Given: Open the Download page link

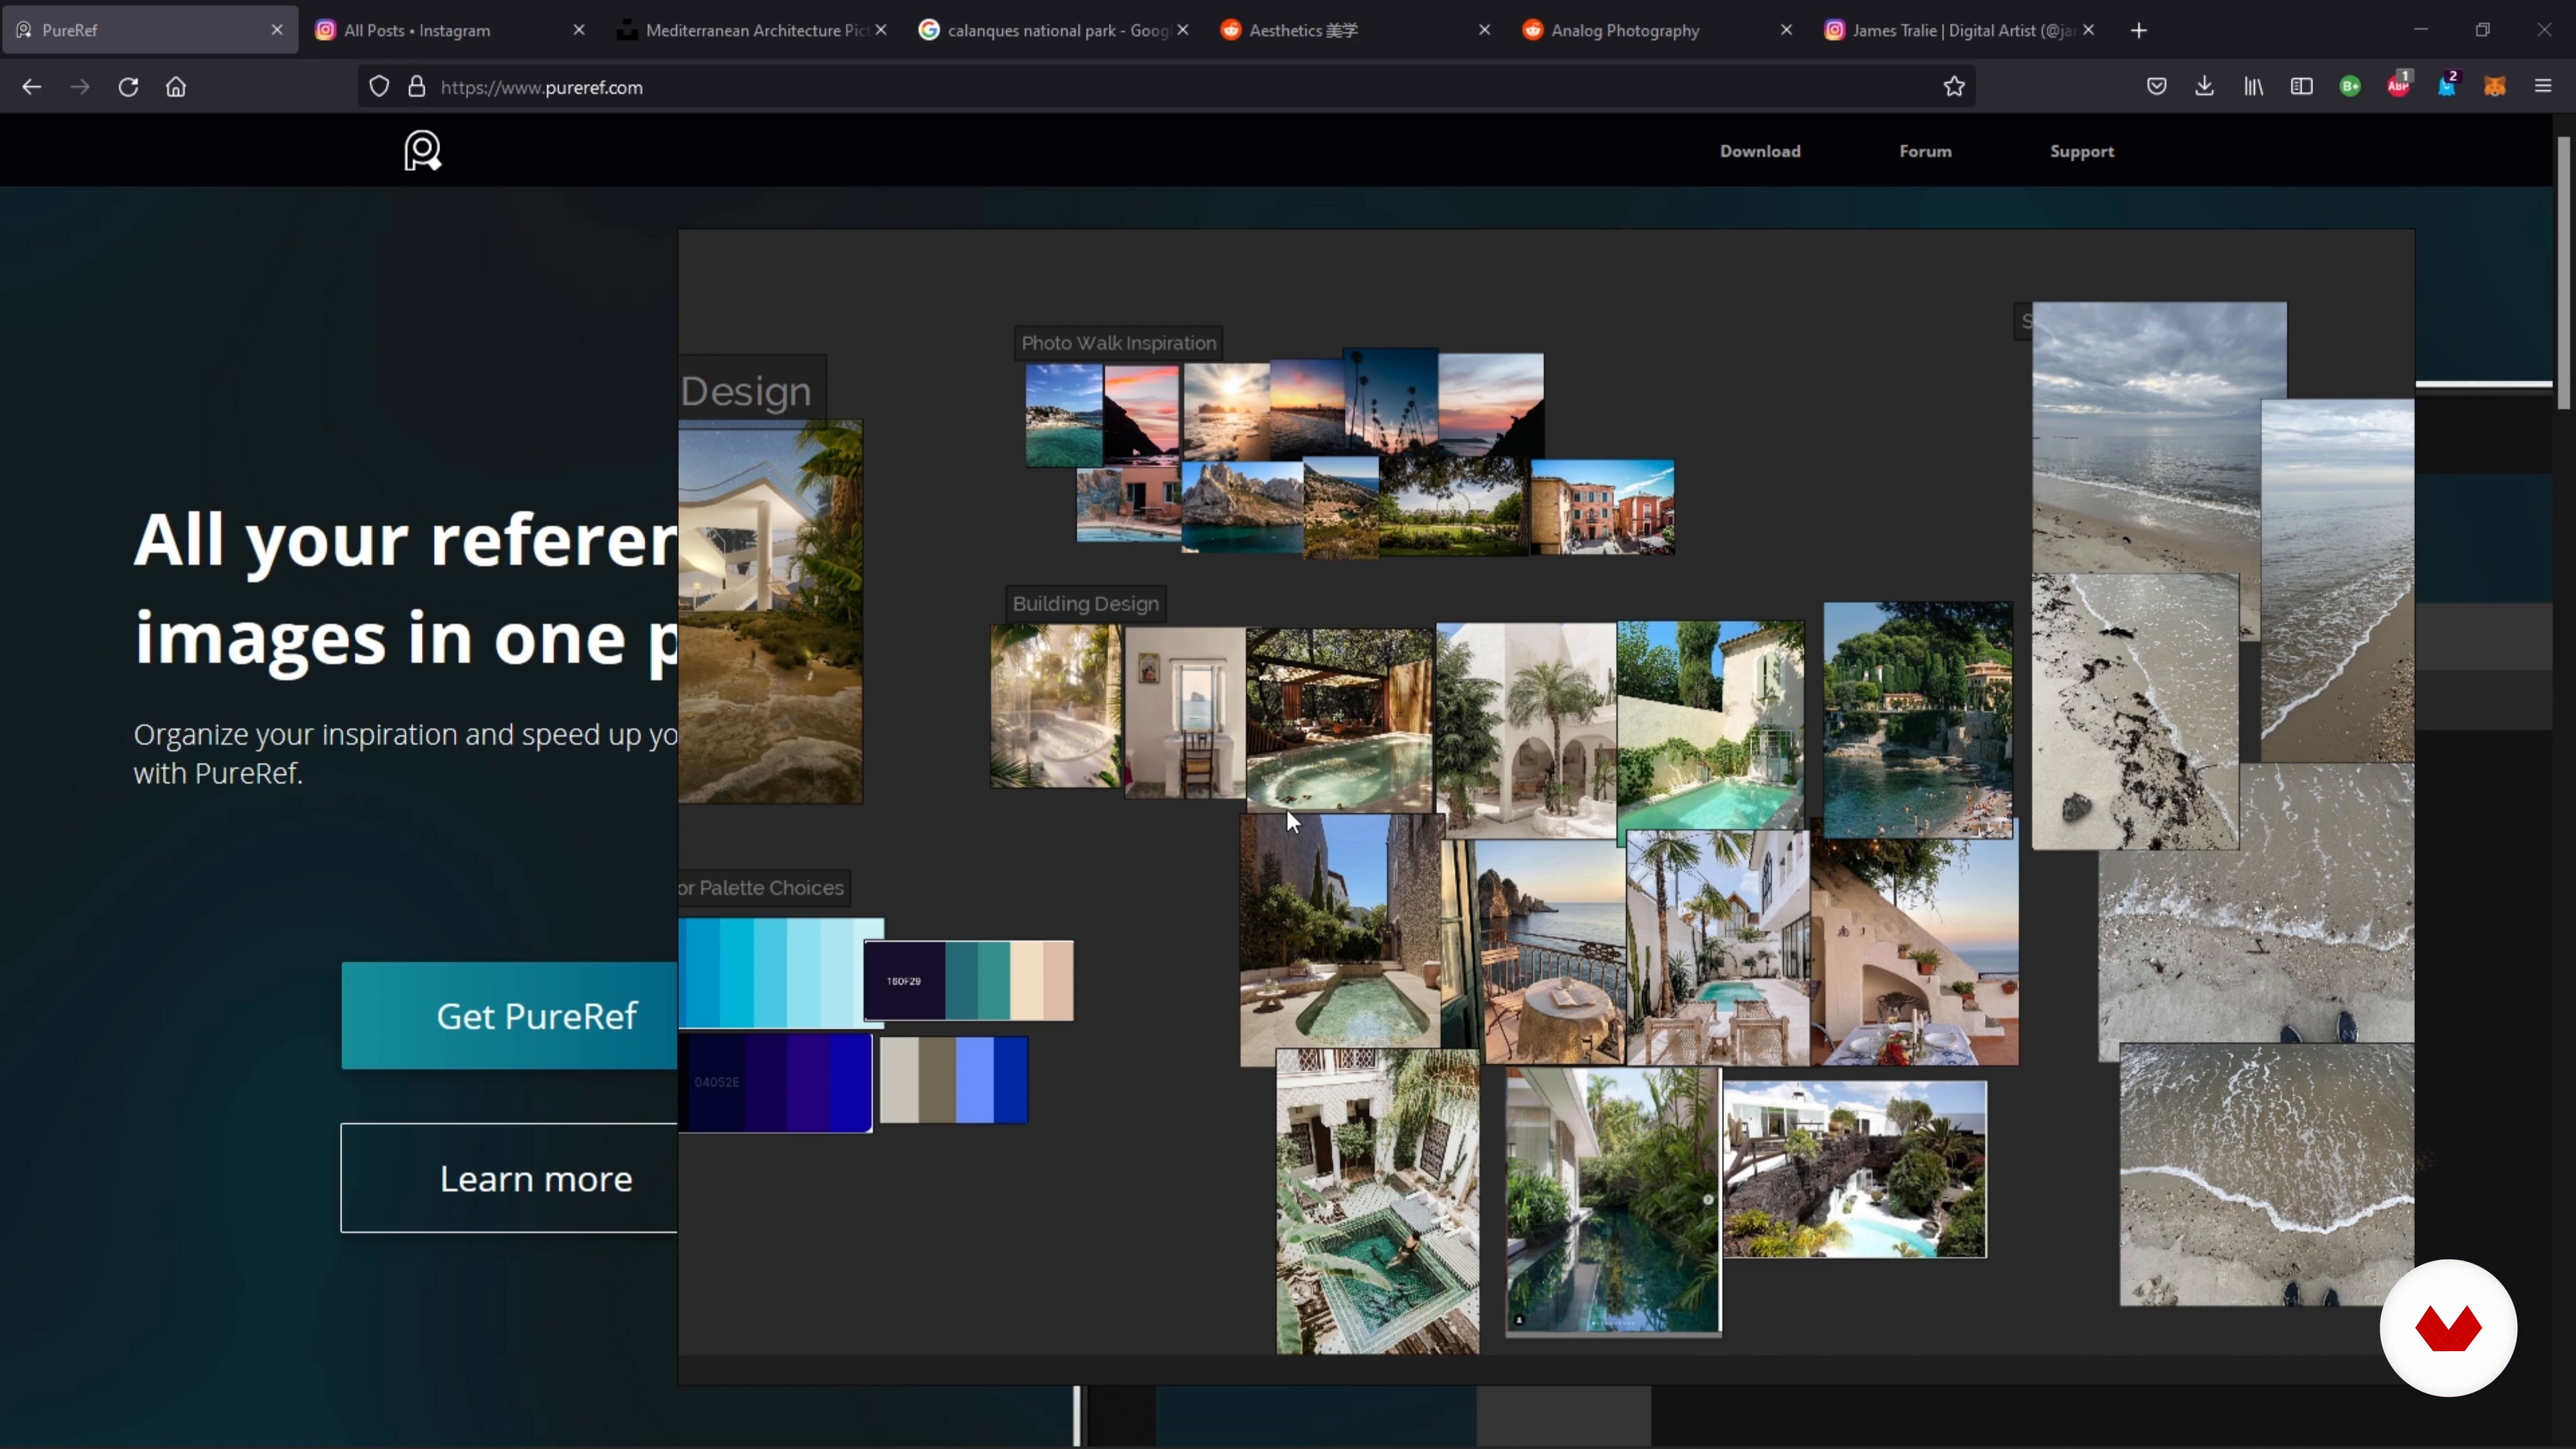Looking at the screenshot, I should (x=1760, y=151).
